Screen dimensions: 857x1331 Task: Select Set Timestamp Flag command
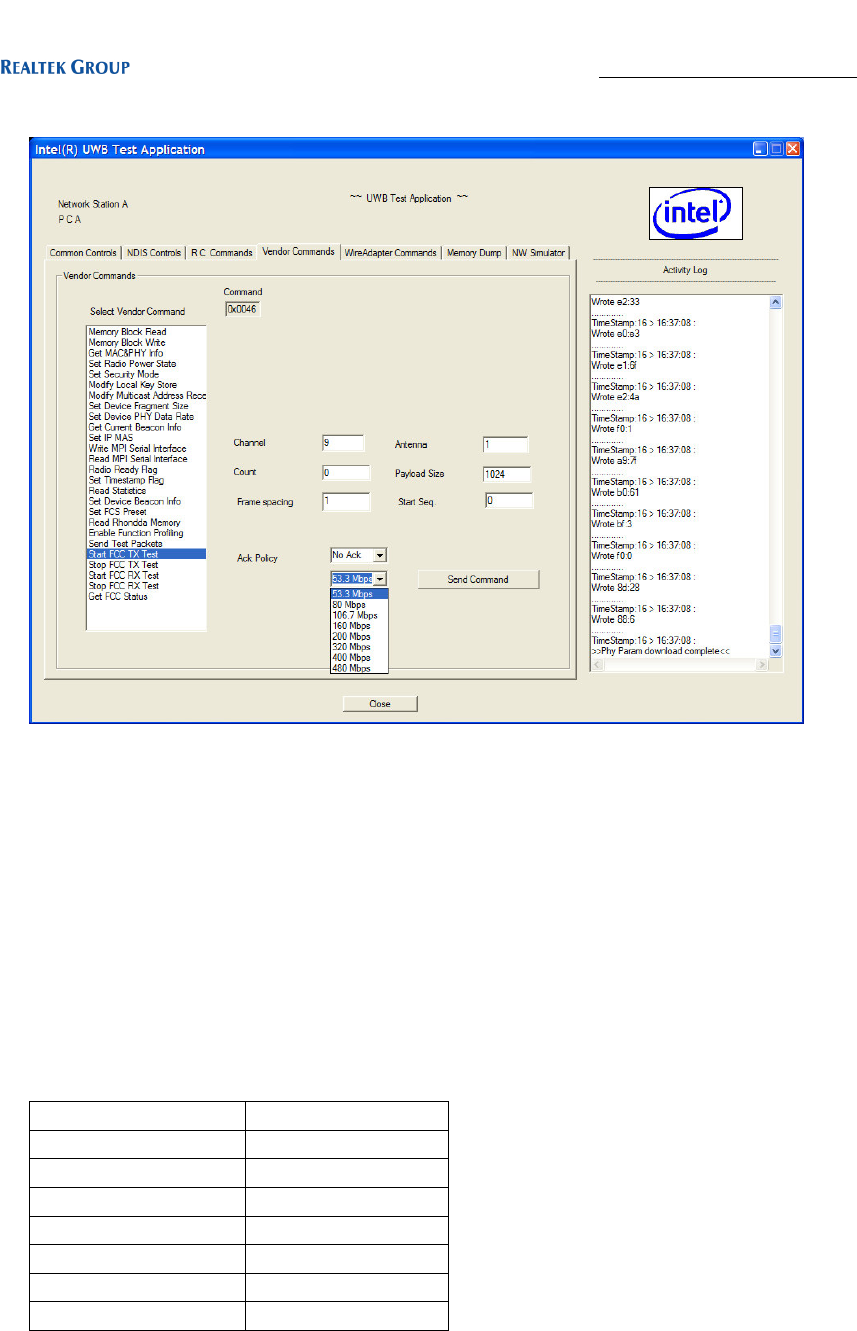pos(146,480)
